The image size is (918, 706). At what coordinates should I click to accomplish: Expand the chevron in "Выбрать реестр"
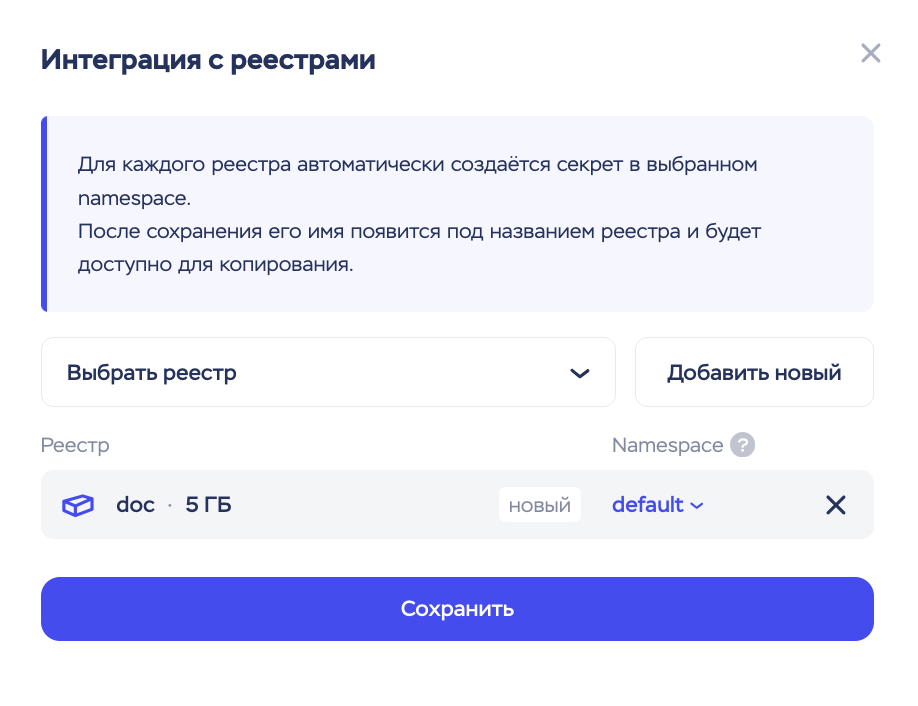(x=580, y=373)
